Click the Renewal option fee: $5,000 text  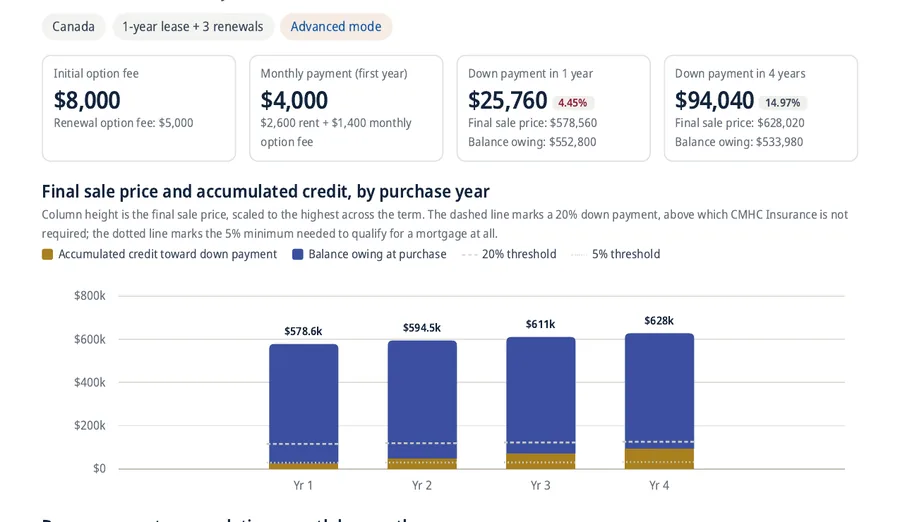click(x=123, y=123)
